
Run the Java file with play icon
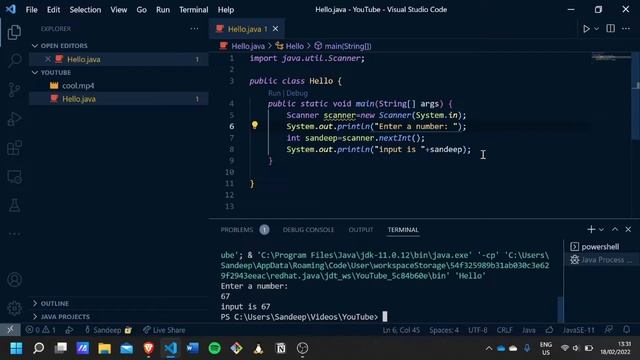coord(586,29)
